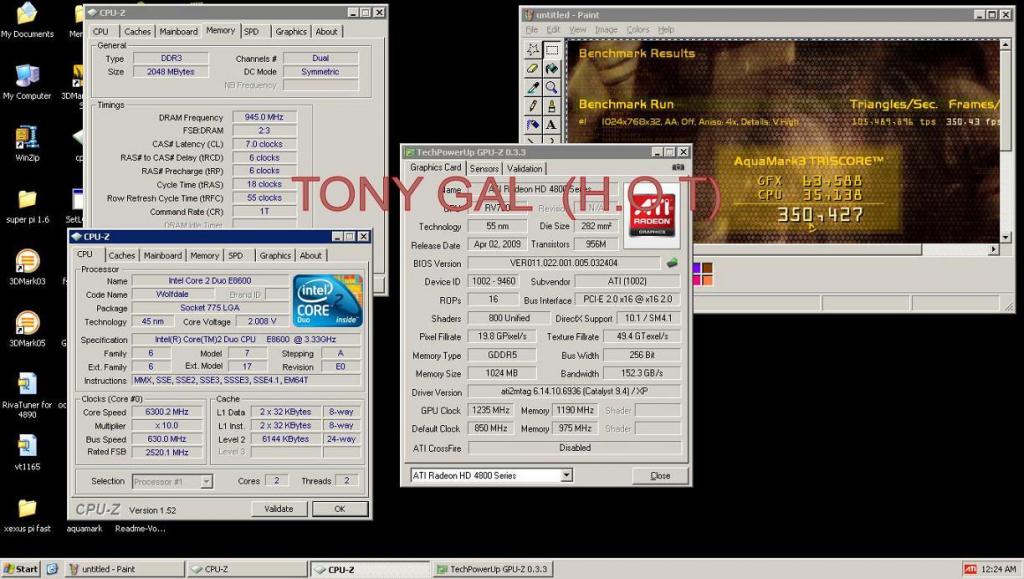This screenshot has height=579, width=1024.
Task: Click the Intel Core 2 Duo logo
Action: [x=327, y=301]
